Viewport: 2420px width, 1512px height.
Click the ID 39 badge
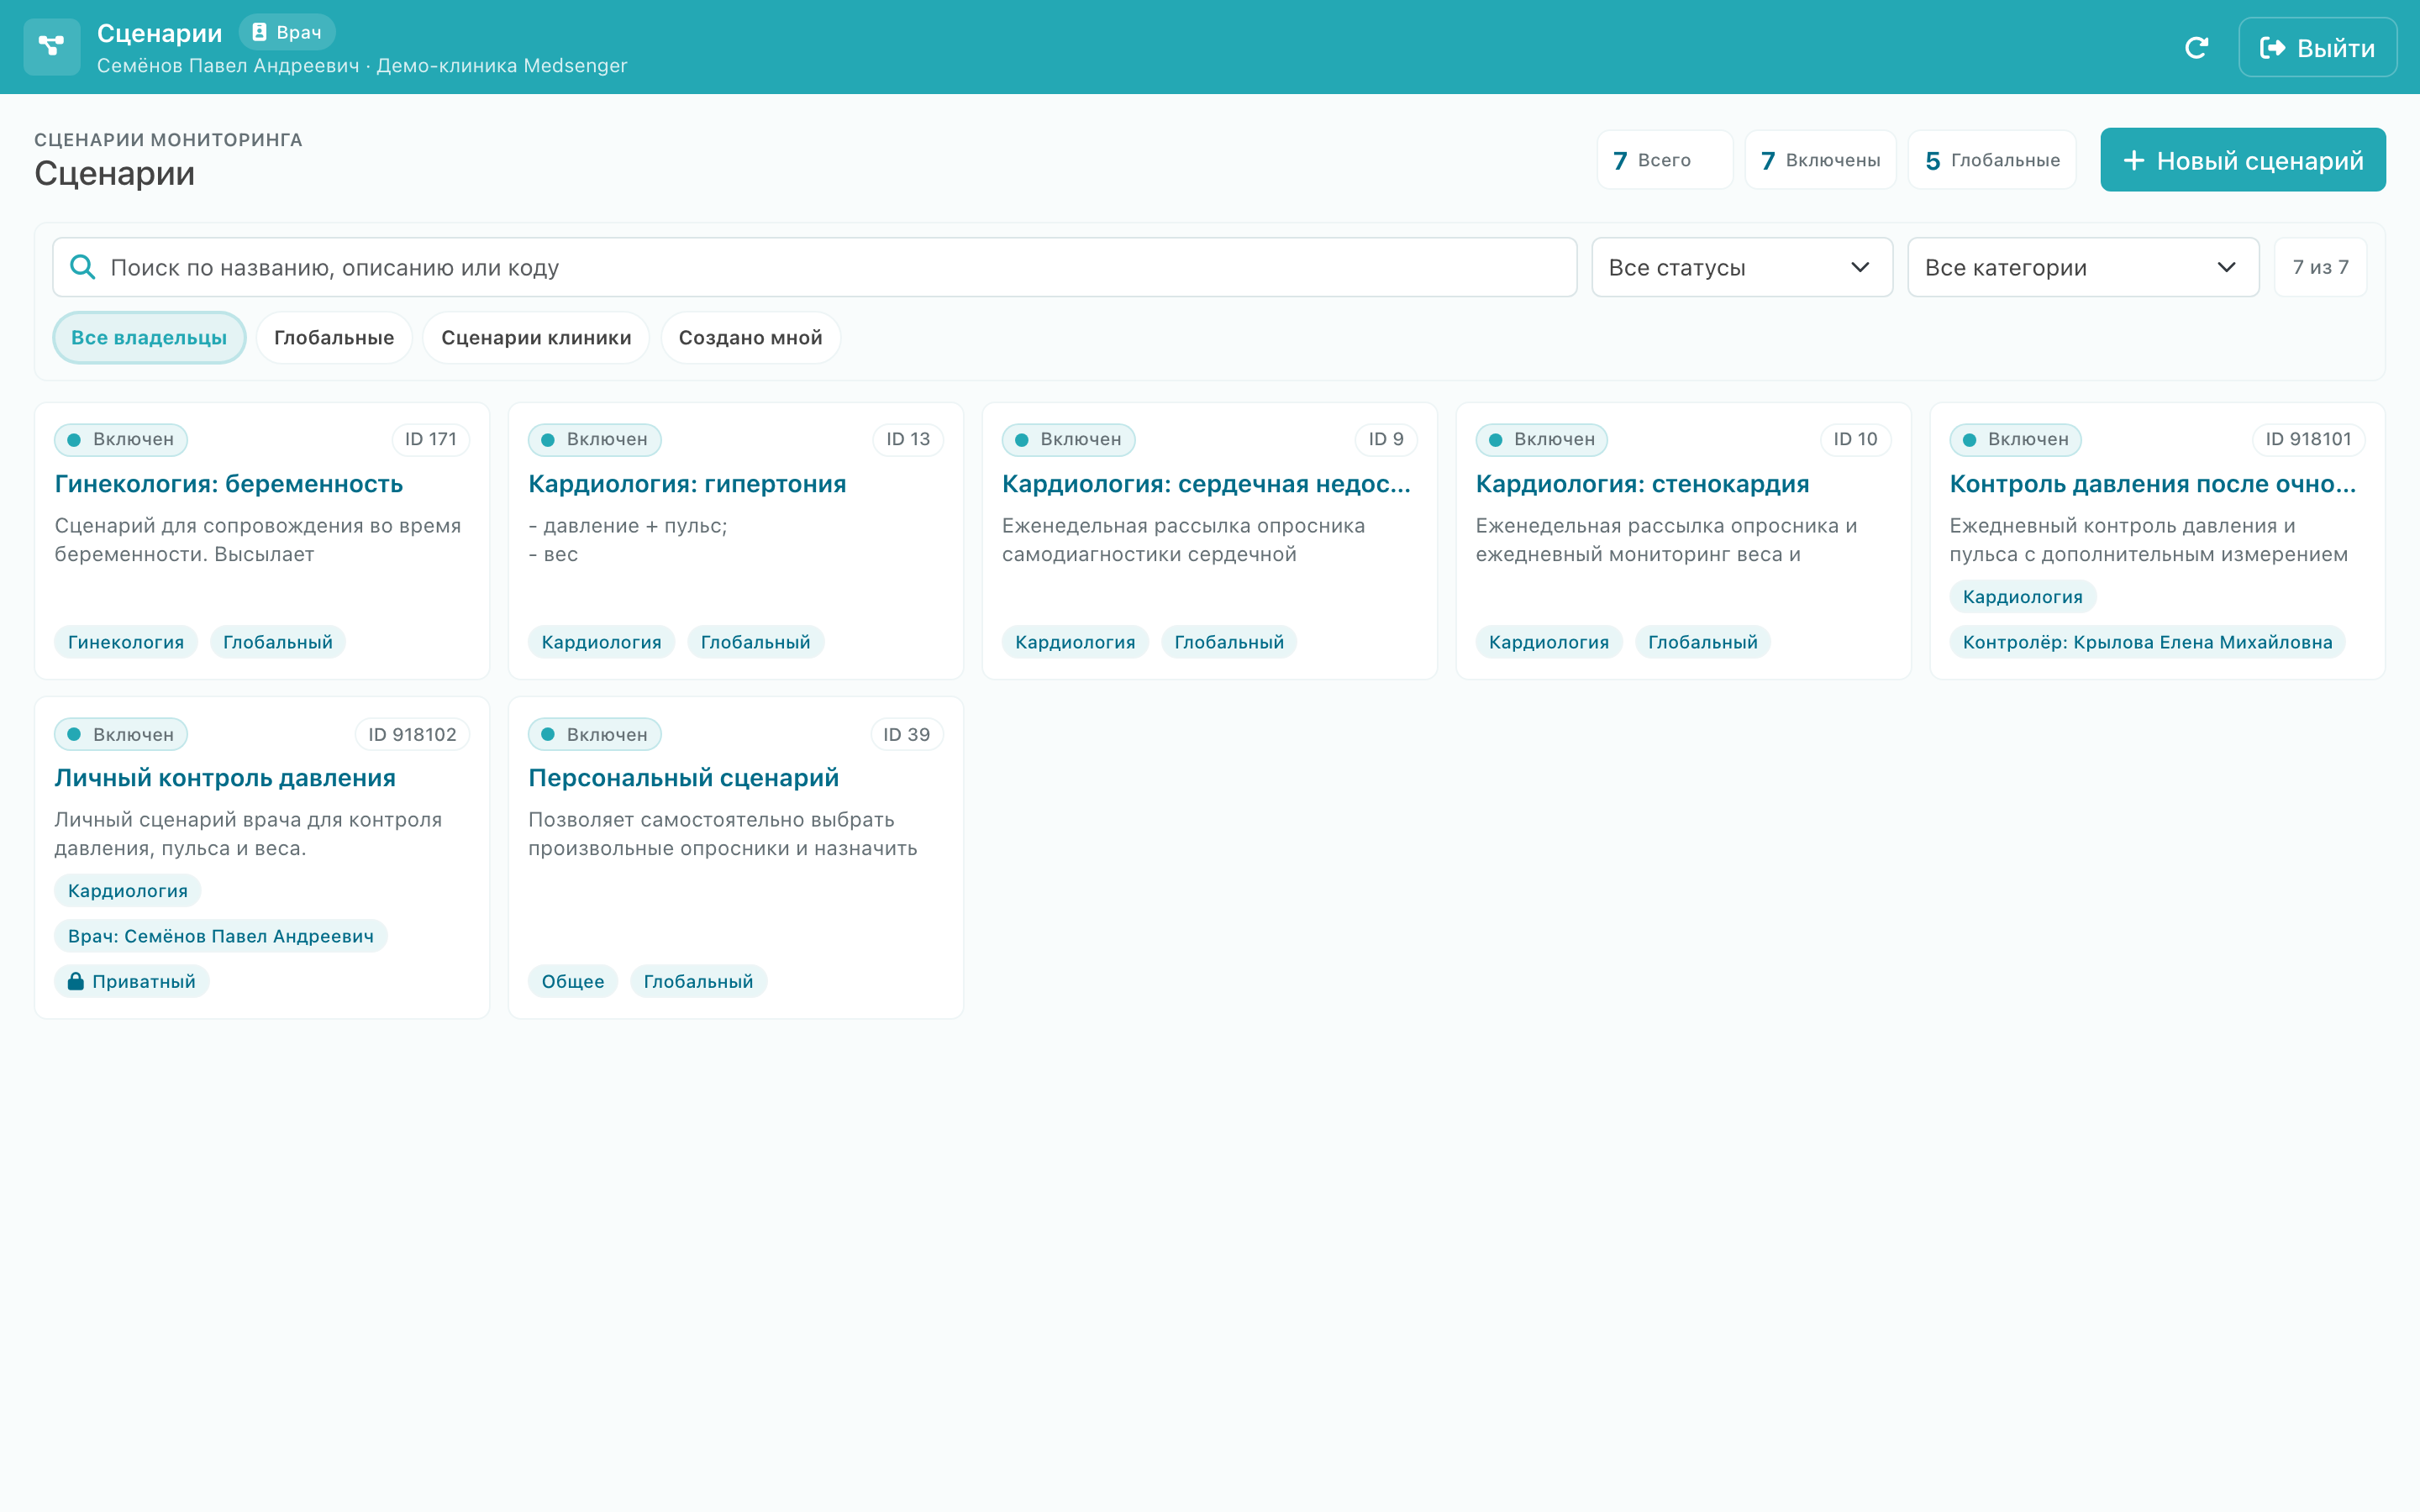(906, 734)
